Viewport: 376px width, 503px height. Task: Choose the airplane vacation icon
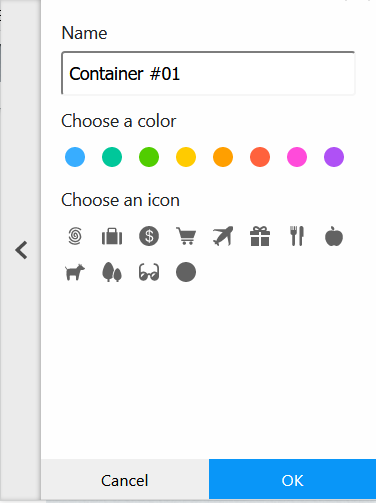tap(223, 236)
